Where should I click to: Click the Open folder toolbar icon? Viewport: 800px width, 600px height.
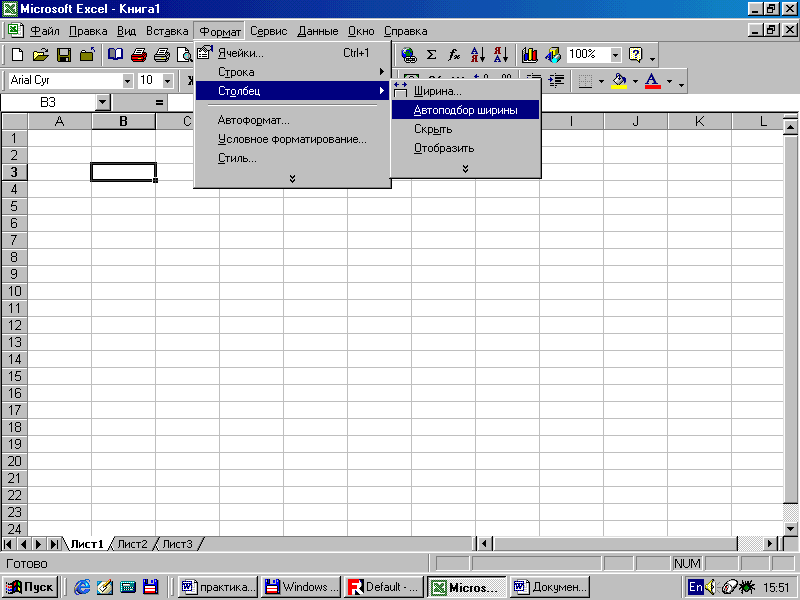40,55
